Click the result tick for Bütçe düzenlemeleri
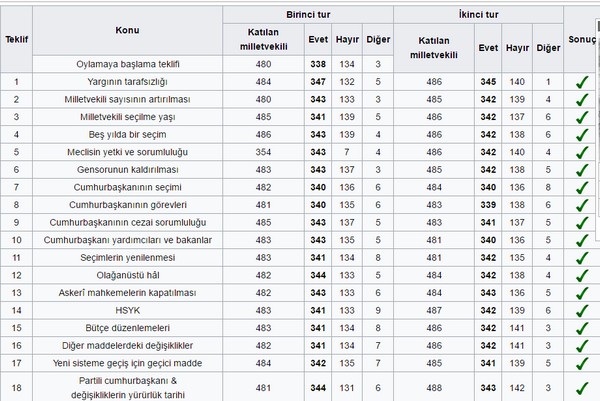The width and height of the screenshot is (600, 401). (581, 328)
